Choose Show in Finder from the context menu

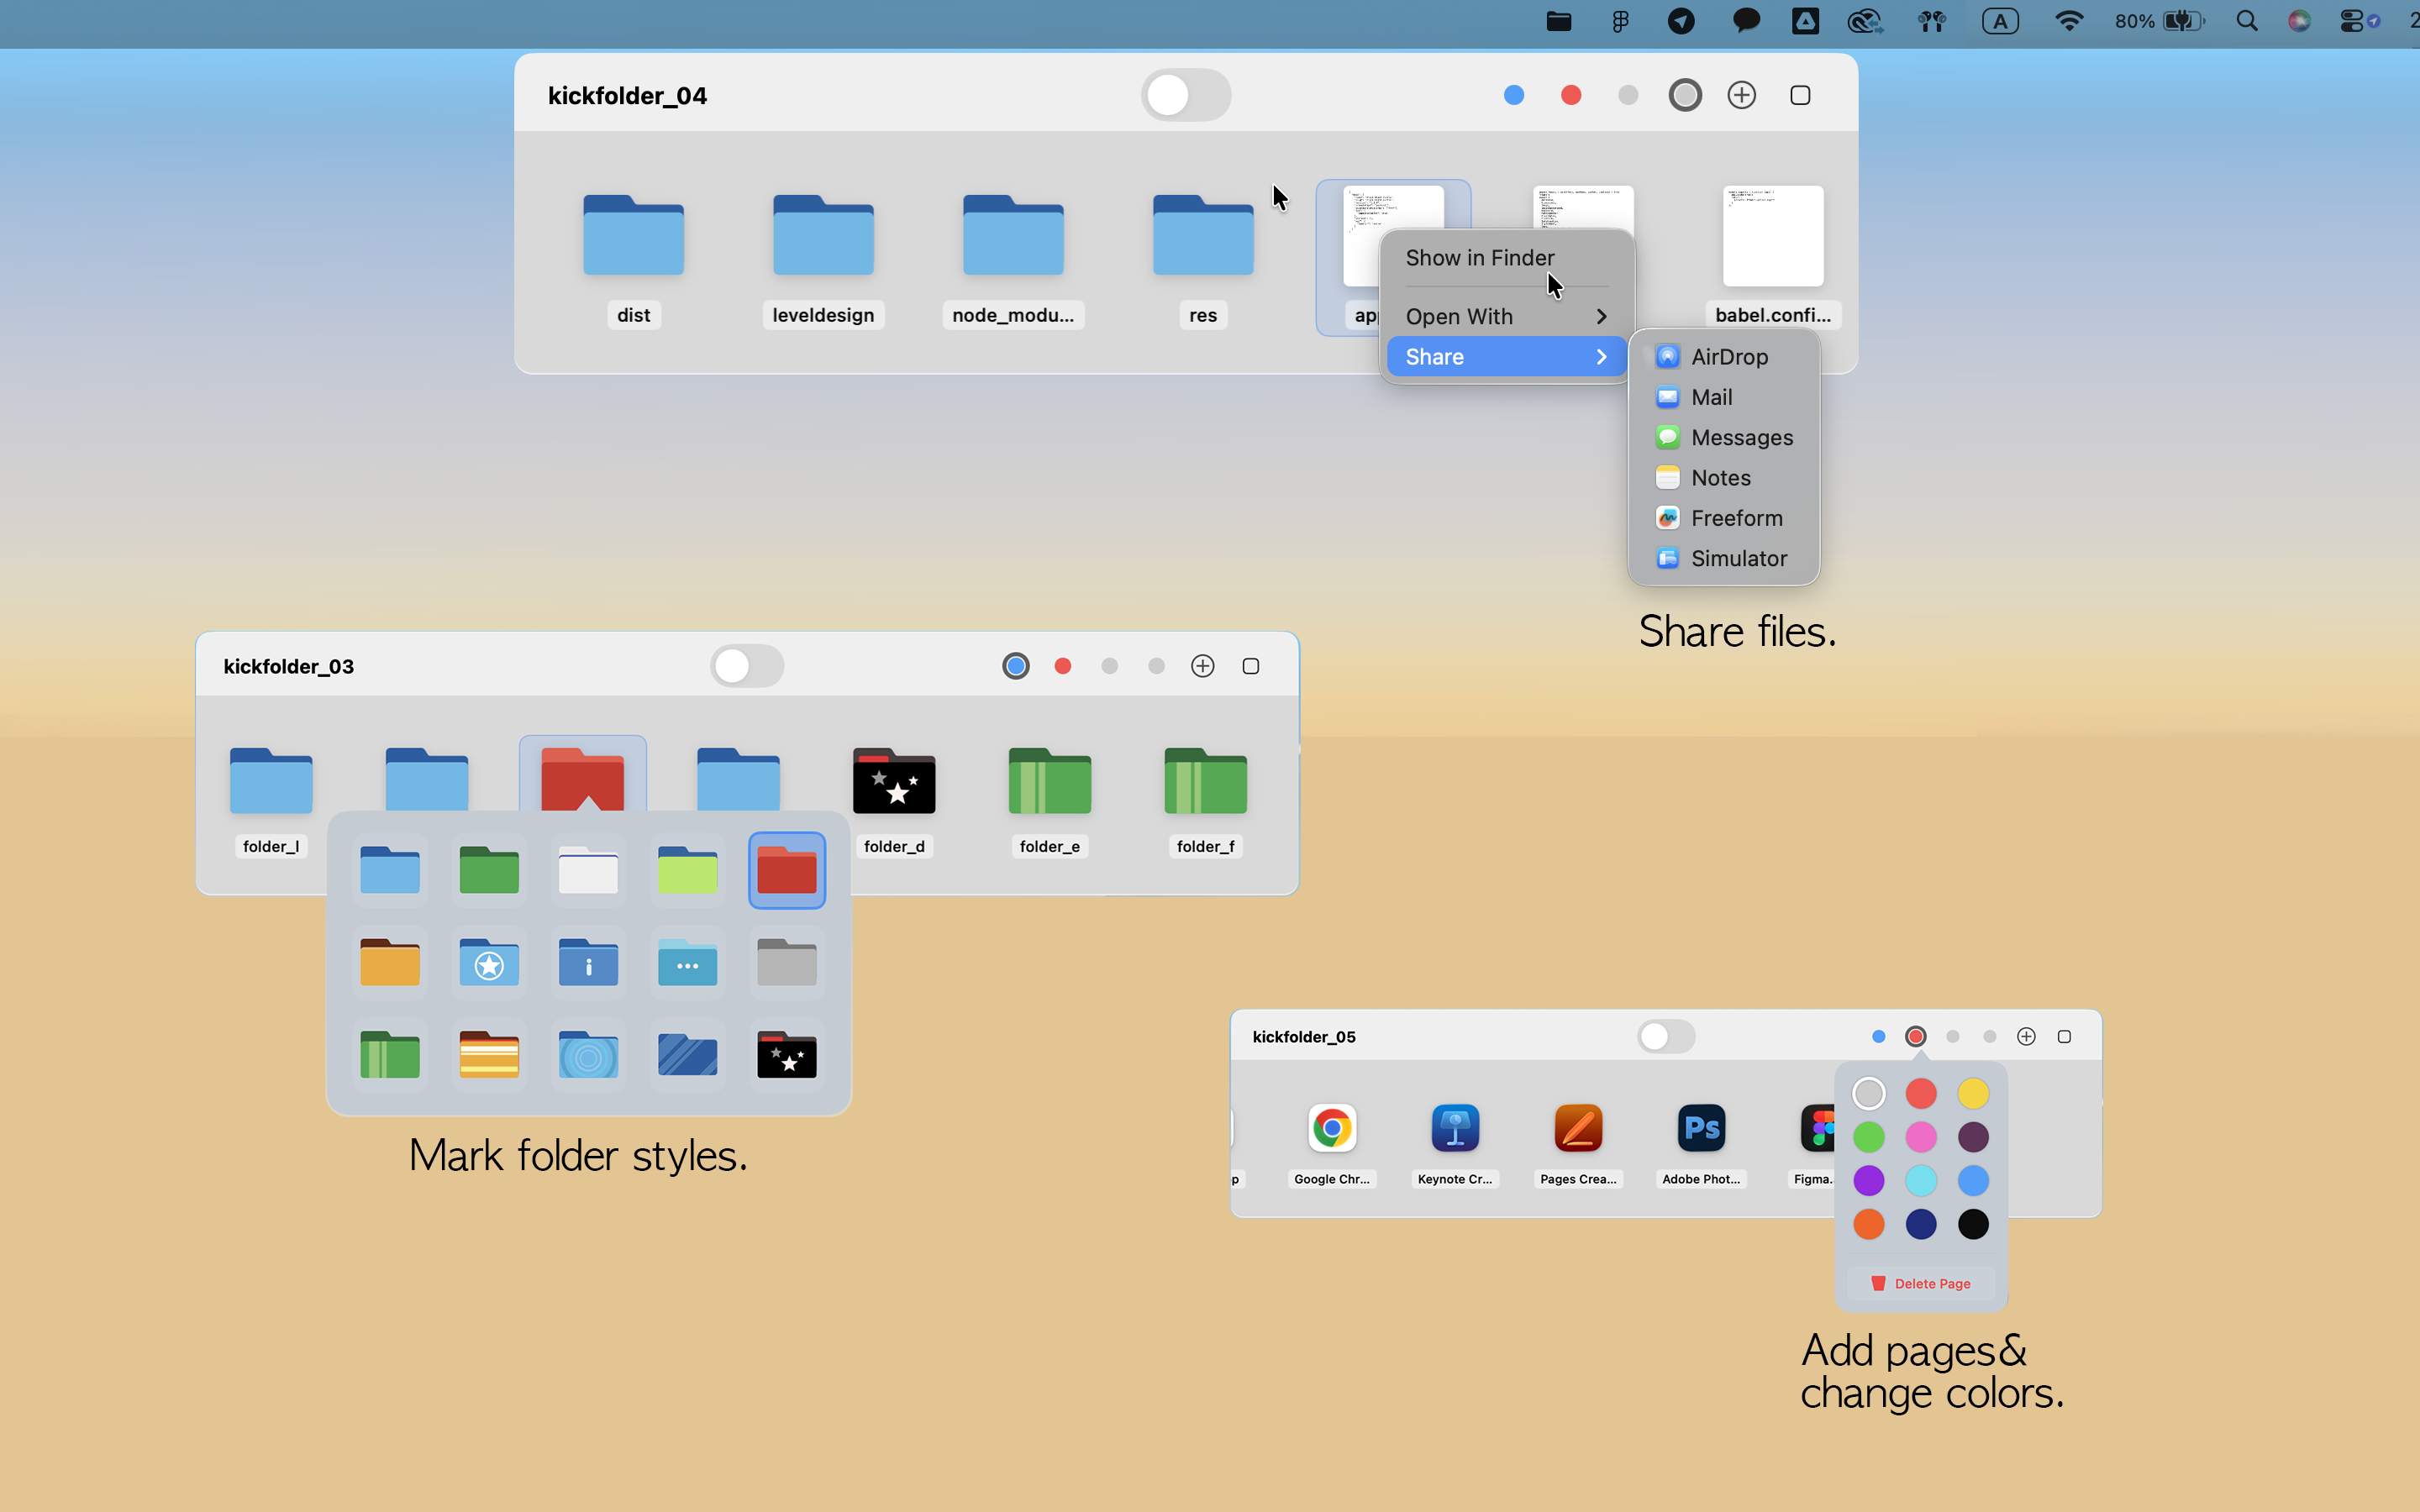(x=1480, y=257)
